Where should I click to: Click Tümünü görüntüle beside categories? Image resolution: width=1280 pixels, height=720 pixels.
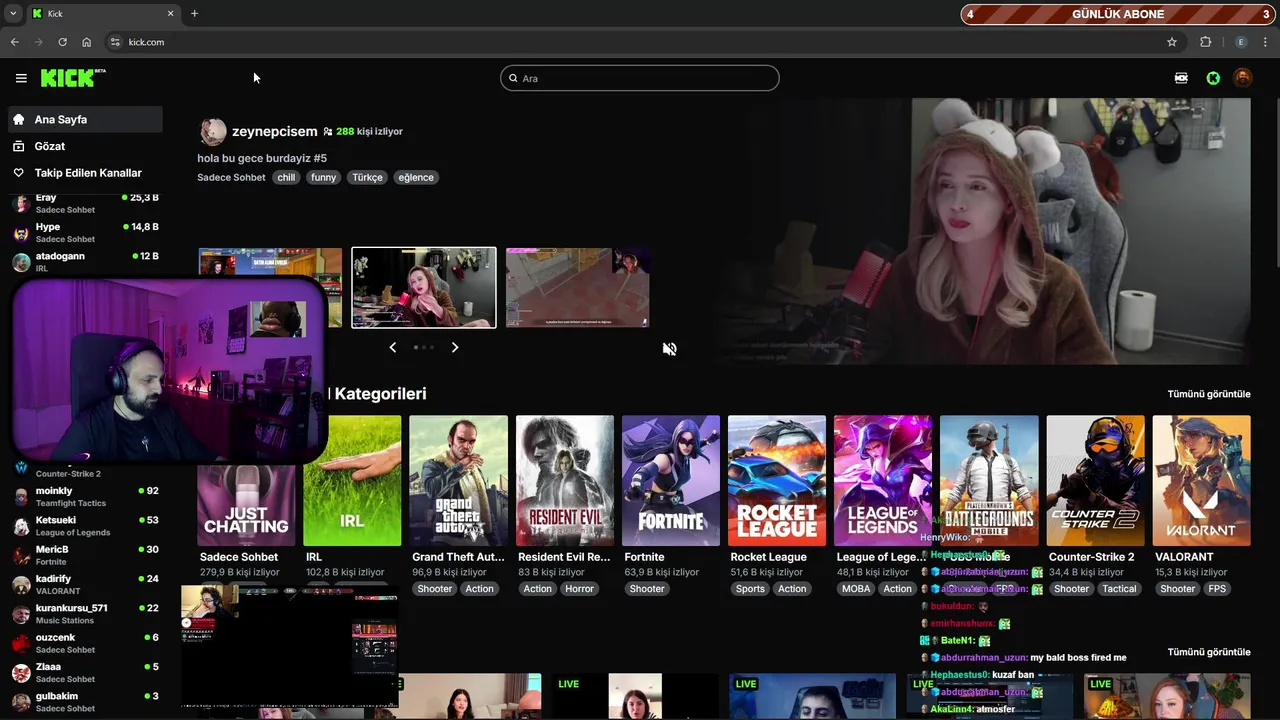(1209, 394)
